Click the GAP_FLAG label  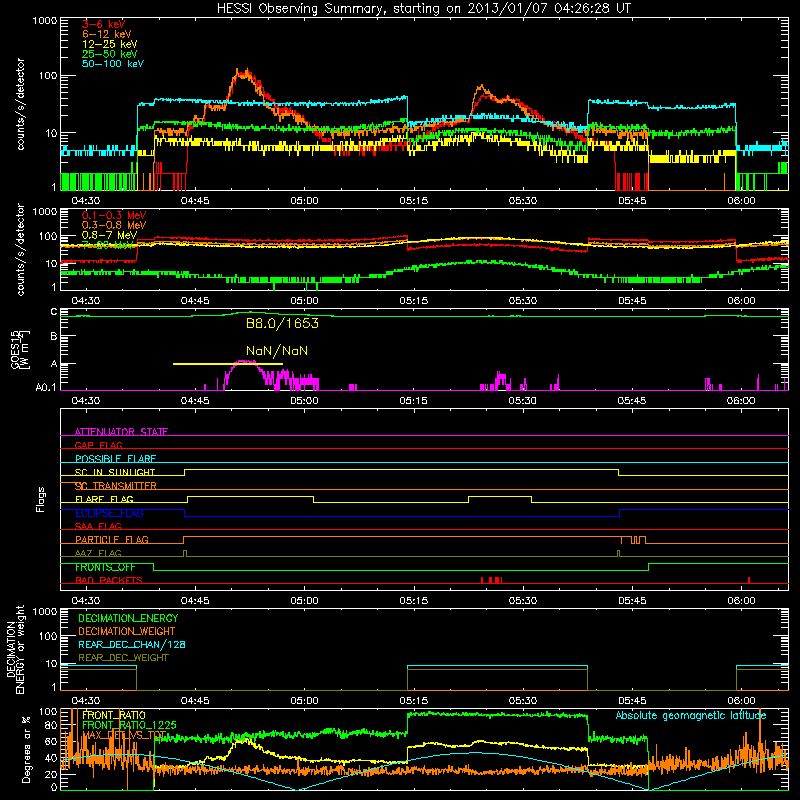(98, 445)
